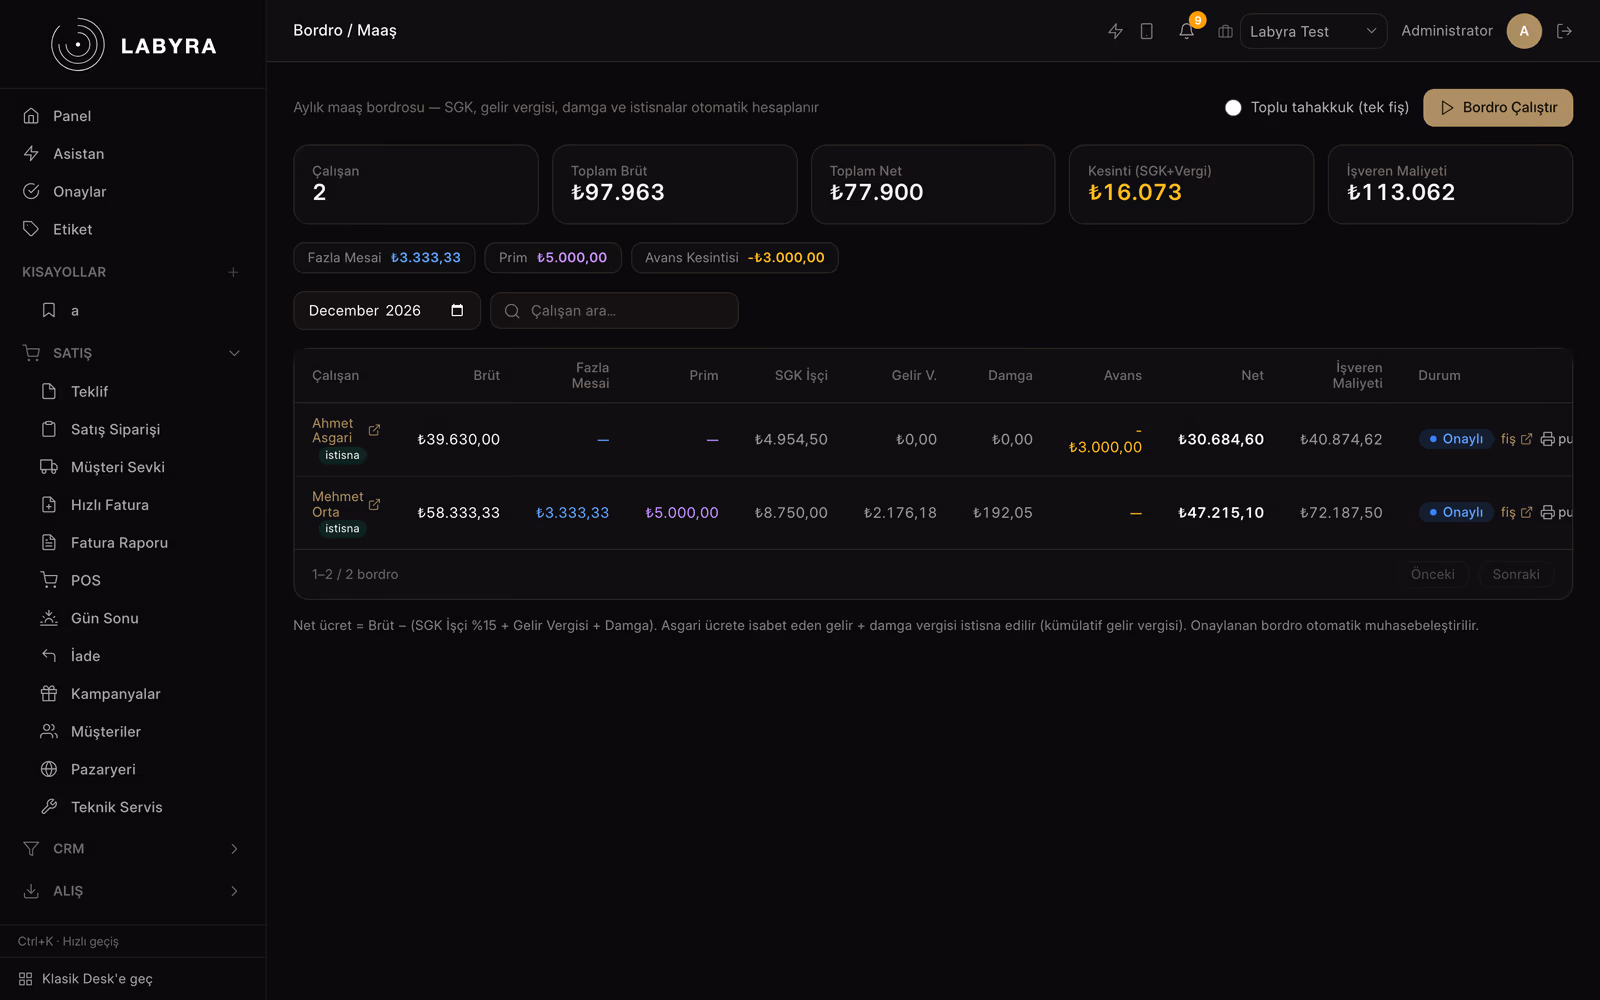The height and width of the screenshot is (1000, 1600).
Task: Open fiş external icon in Mehmet Orta row
Action: point(1526,512)
